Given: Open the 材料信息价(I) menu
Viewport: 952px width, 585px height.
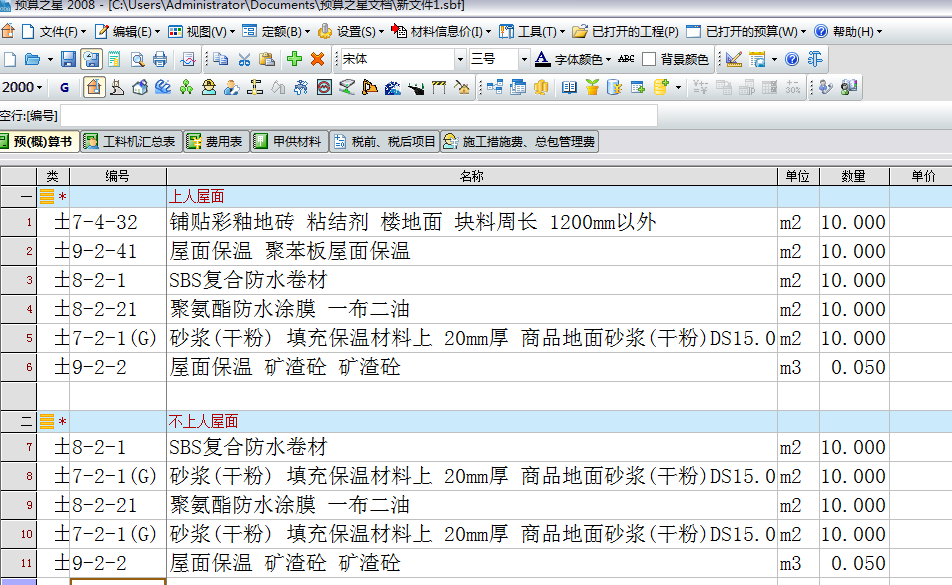Looking at the screenshot, I should [x=441, y=32].
